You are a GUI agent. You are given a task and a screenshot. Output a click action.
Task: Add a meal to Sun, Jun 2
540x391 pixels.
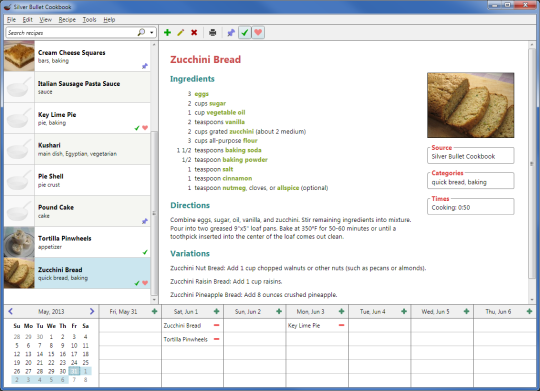click(x=279, y=311)
